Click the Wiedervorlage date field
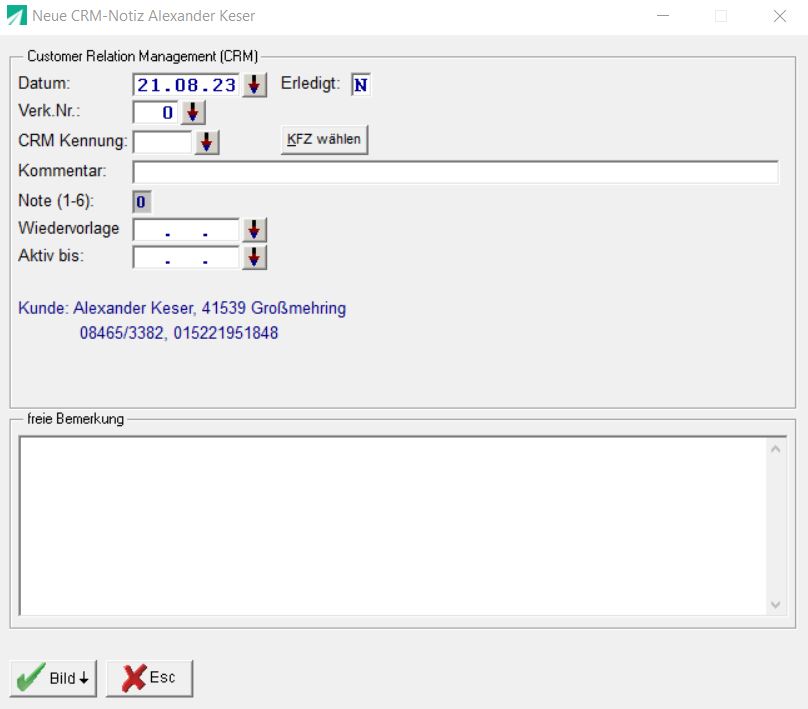This screenshot has height=709, width=808. pyautogui.click(x=185, y=230)
